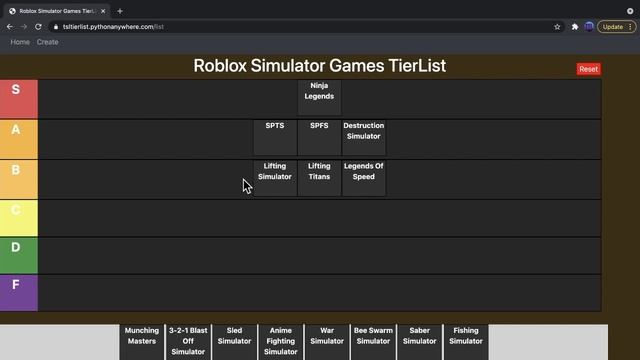The width and height of the screenshot is (640, 360).
Task: Click the red Reset button
Action: 588,69
